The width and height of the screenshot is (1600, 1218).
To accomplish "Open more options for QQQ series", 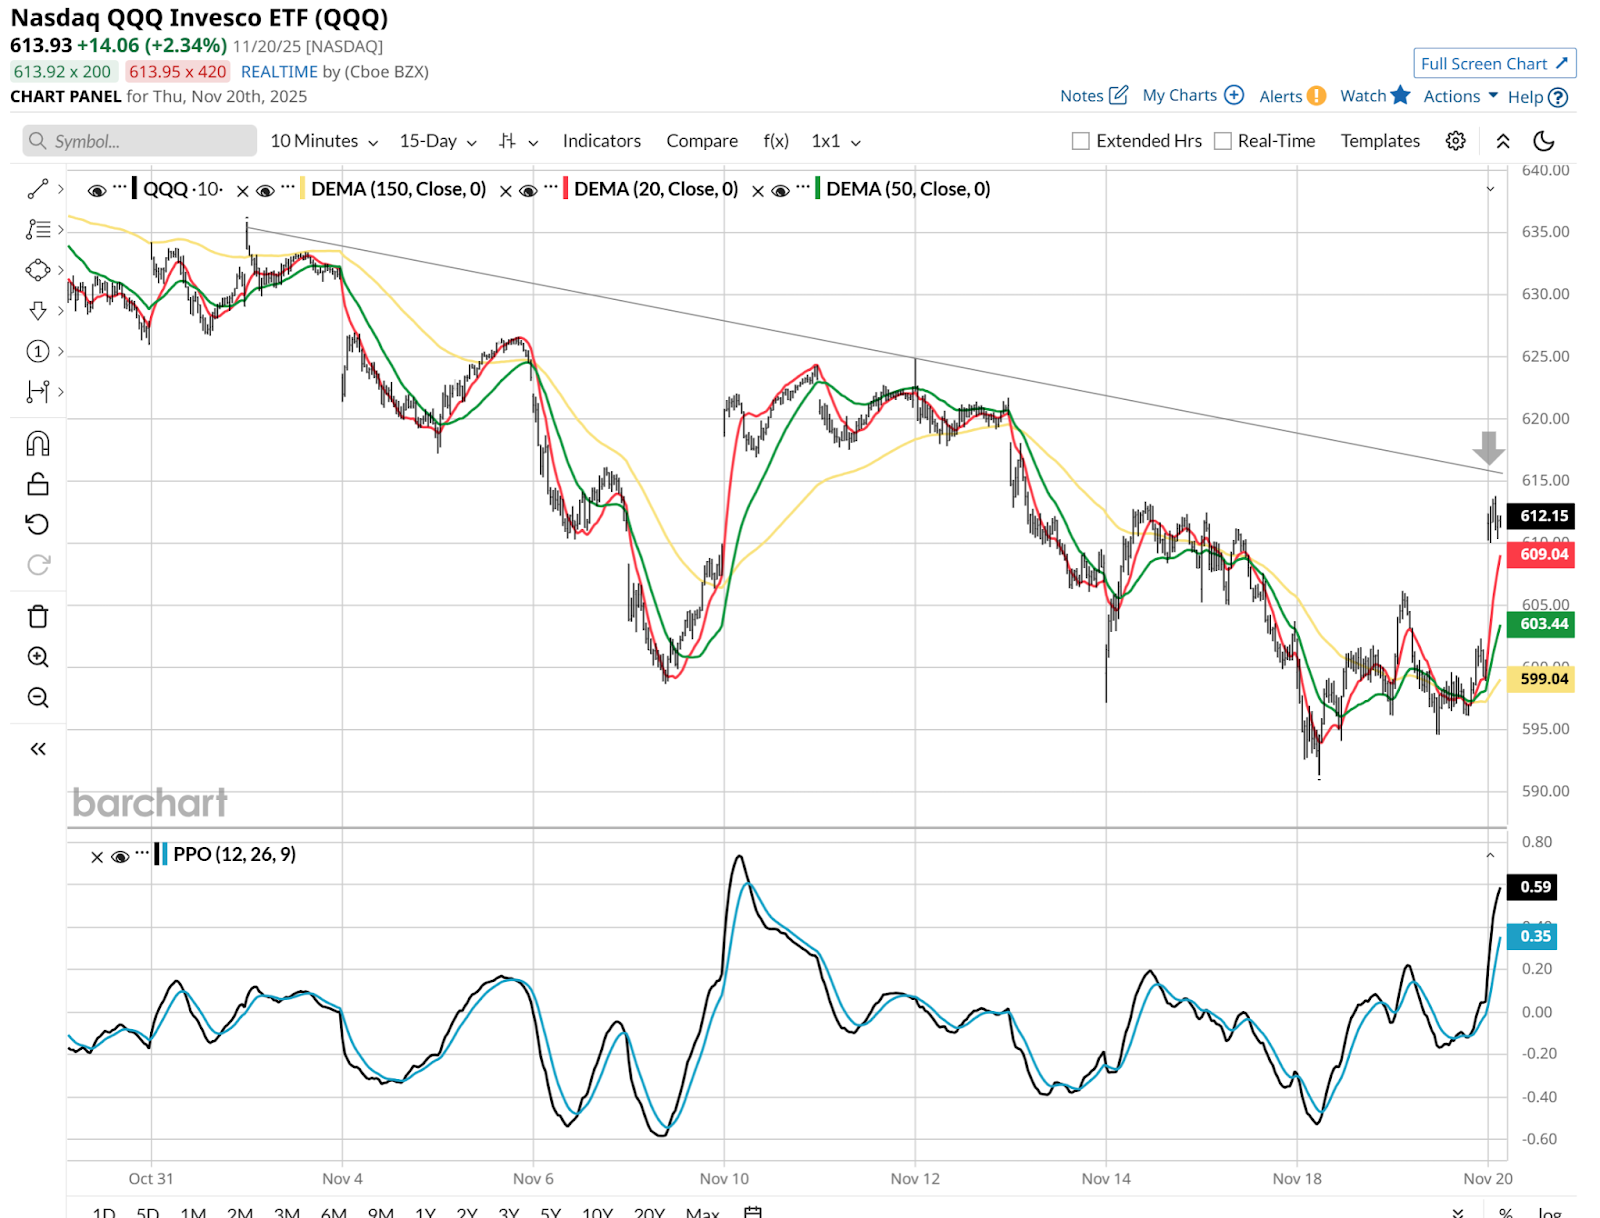I will click(x=120, y=188).
